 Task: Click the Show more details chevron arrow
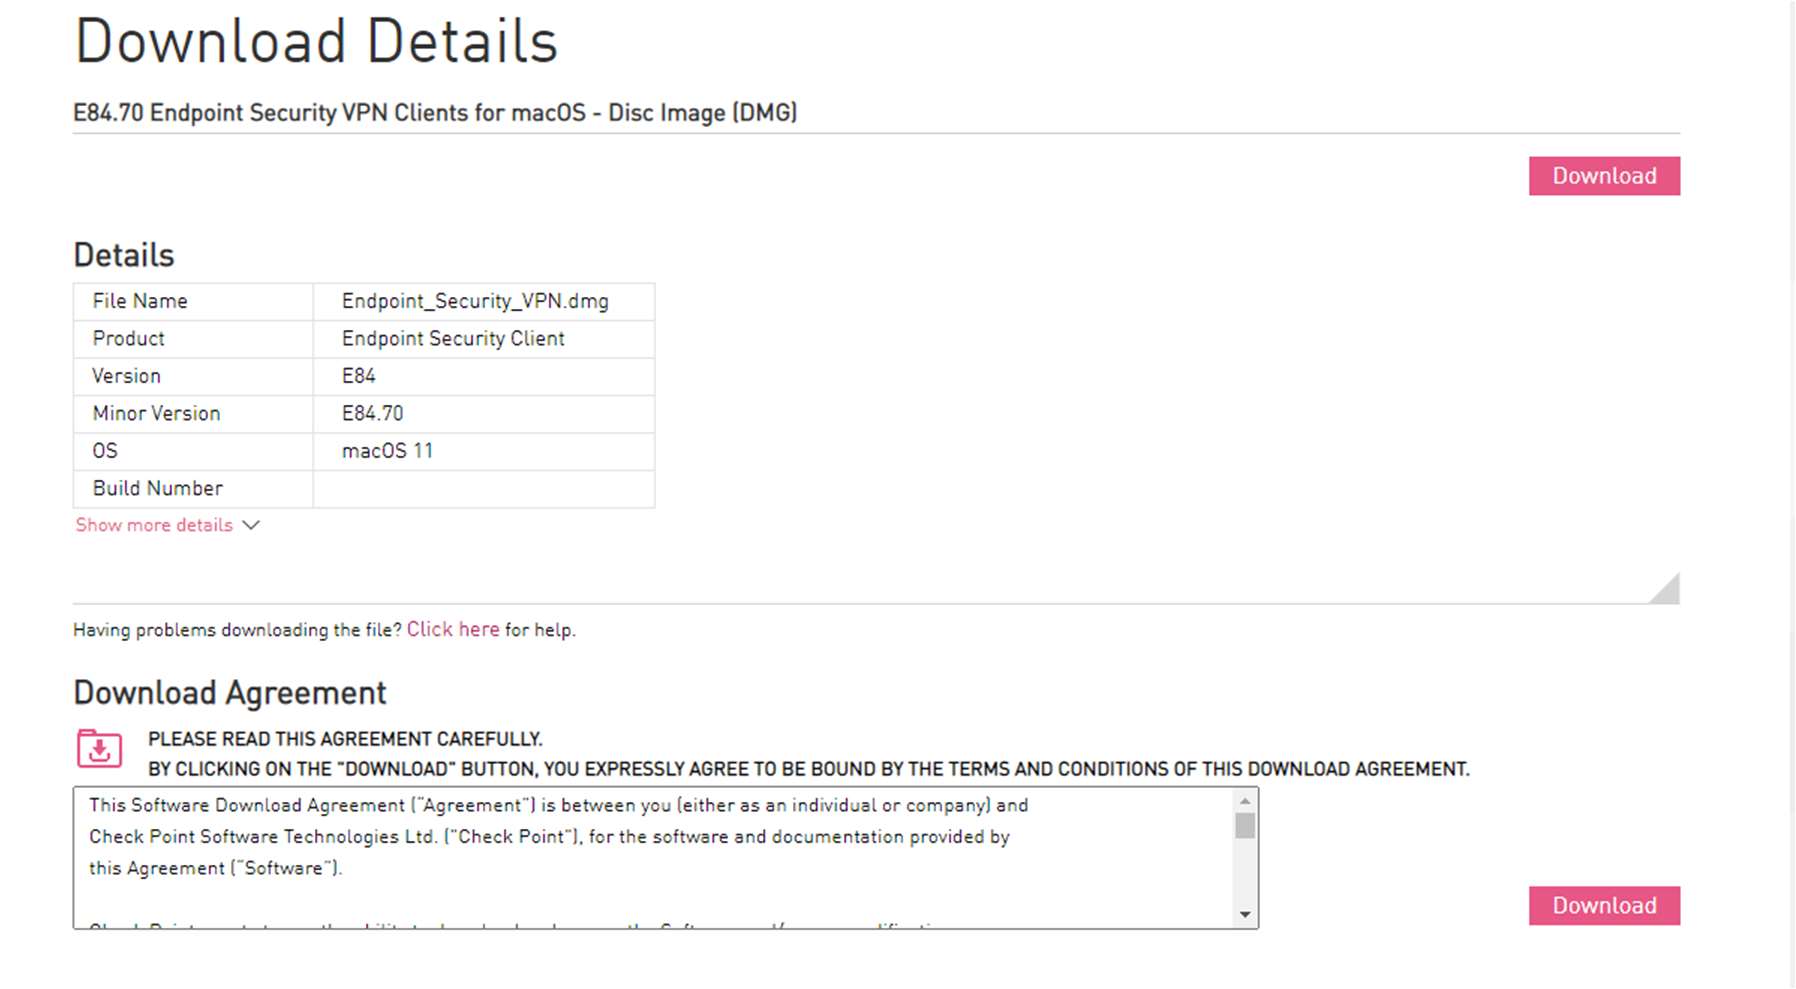click(251, 525)
